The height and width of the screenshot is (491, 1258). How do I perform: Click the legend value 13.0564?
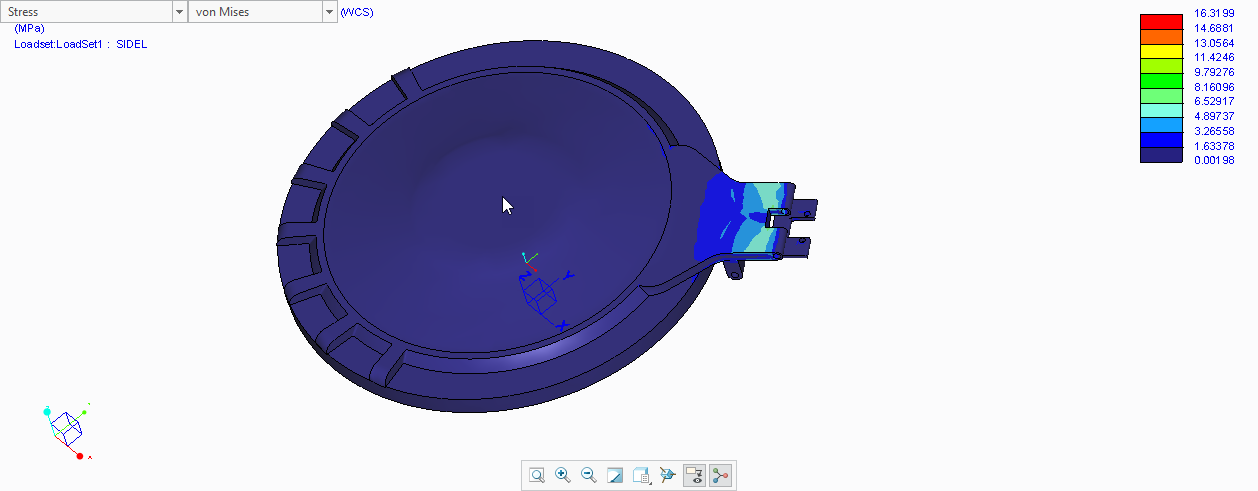click(1213, 43)
